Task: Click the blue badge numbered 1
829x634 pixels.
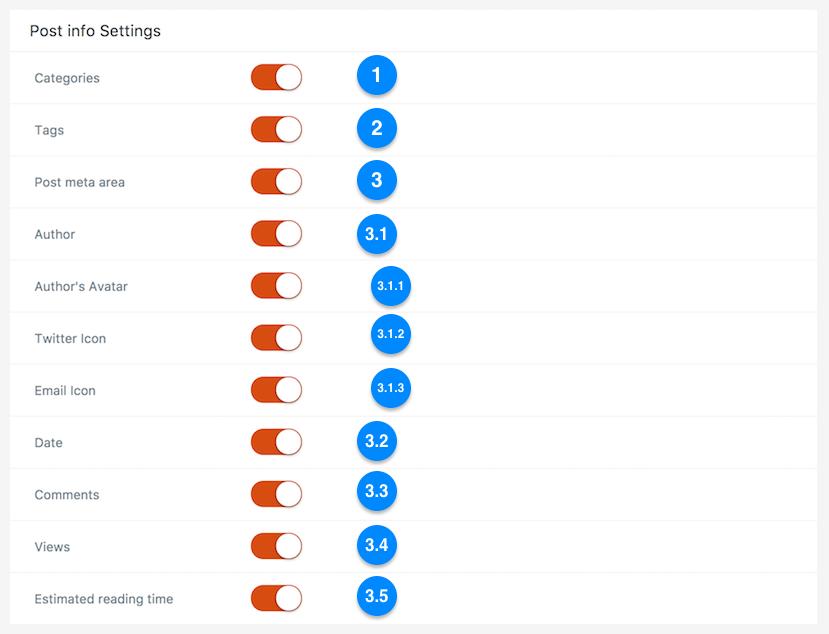Action: tap(376, 75)
